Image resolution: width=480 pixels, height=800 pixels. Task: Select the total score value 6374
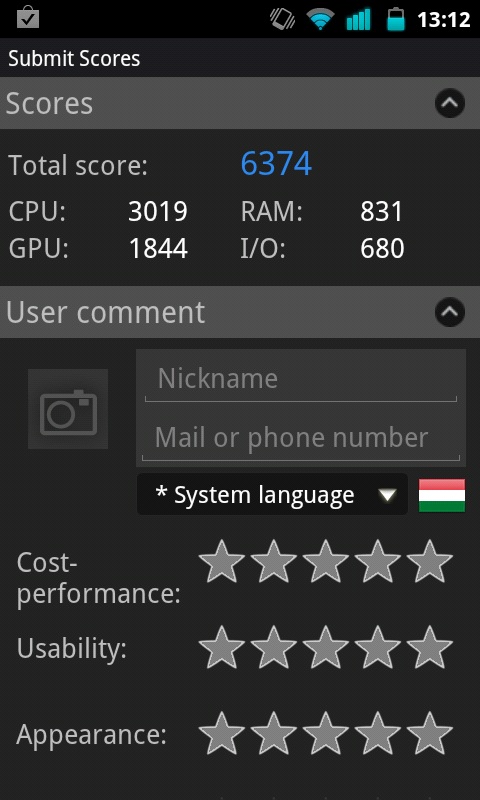276,164
